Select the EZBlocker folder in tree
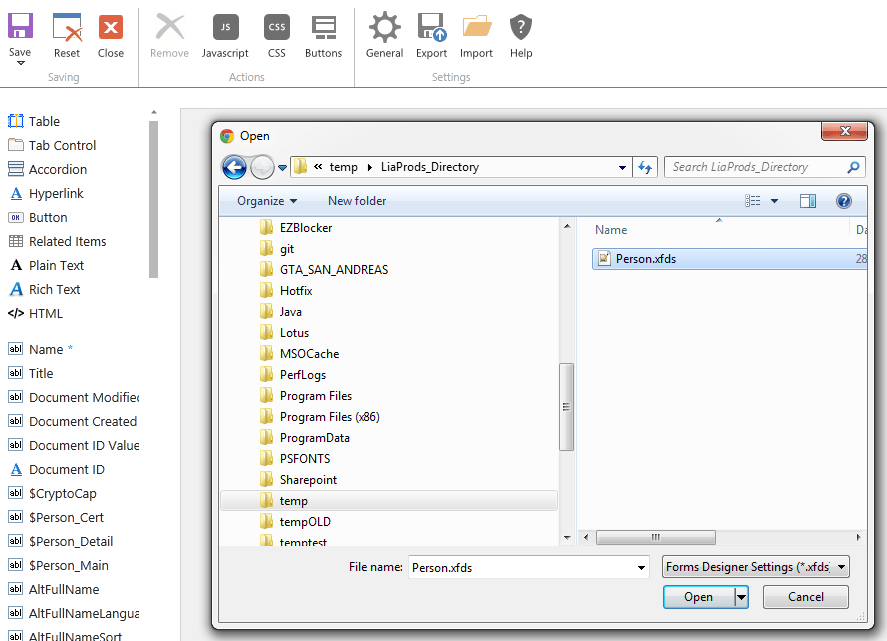 (x=296, y=228)
